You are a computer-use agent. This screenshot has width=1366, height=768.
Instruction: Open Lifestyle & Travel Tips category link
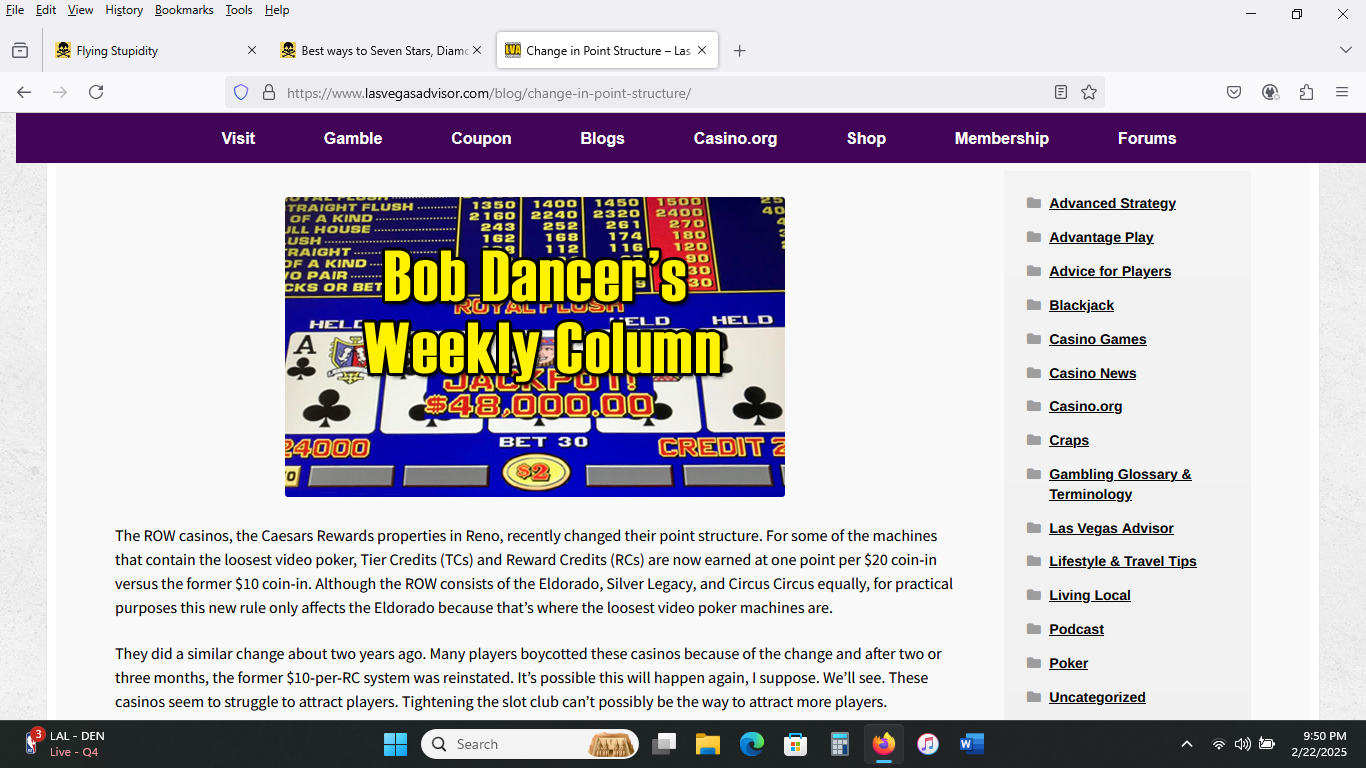pos(1123,561)
